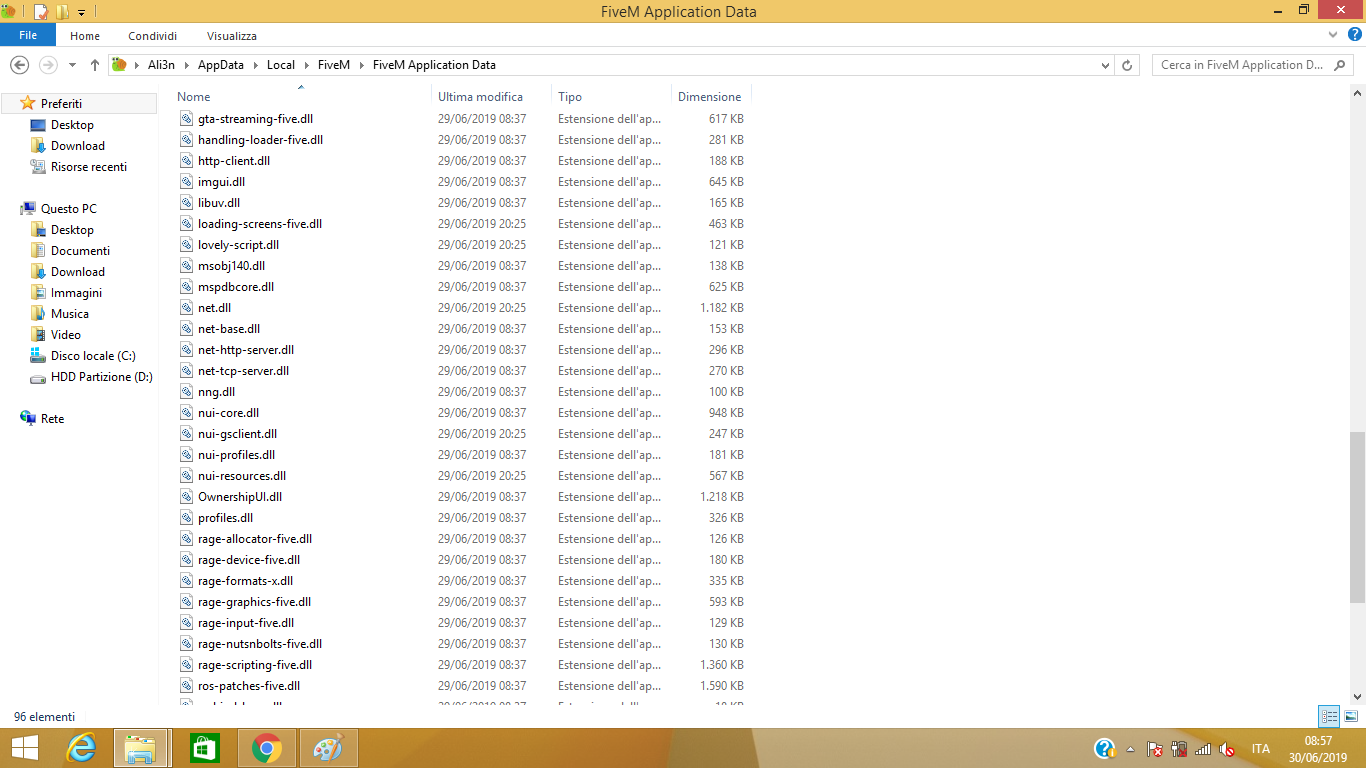Click the vertical scrollbar thumb

[x=1357, y=516]
